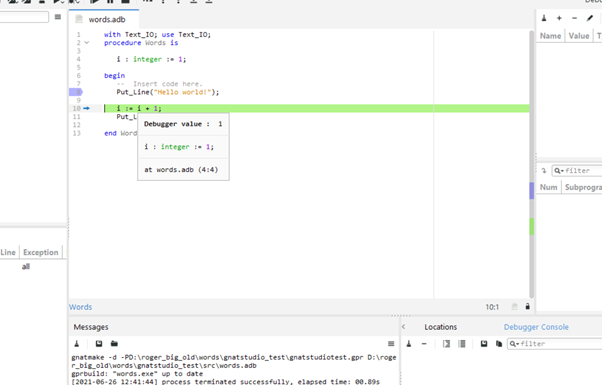Image resolution: width=602 pixels, height=385 pixels.
Task: Click the 'i : integer := 1;' tooltip line
Action: 179,147
